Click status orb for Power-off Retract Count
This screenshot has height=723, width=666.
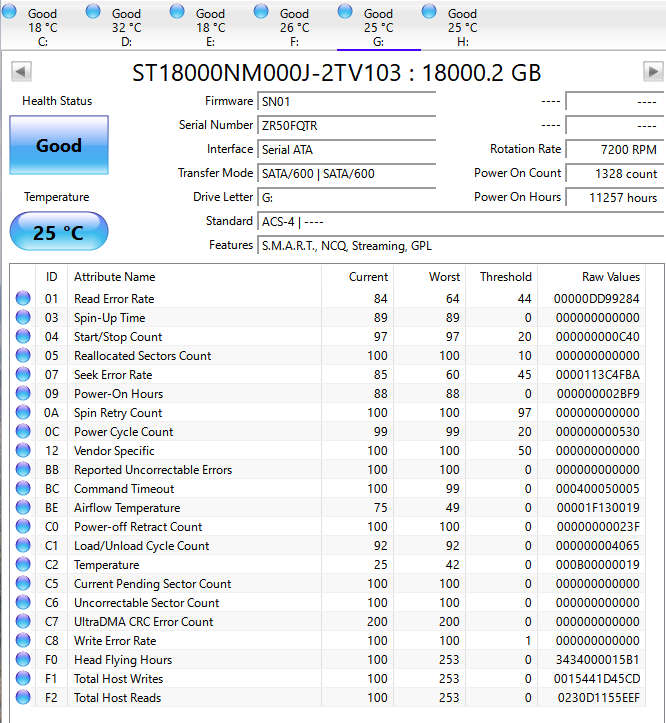coord(23,526)
